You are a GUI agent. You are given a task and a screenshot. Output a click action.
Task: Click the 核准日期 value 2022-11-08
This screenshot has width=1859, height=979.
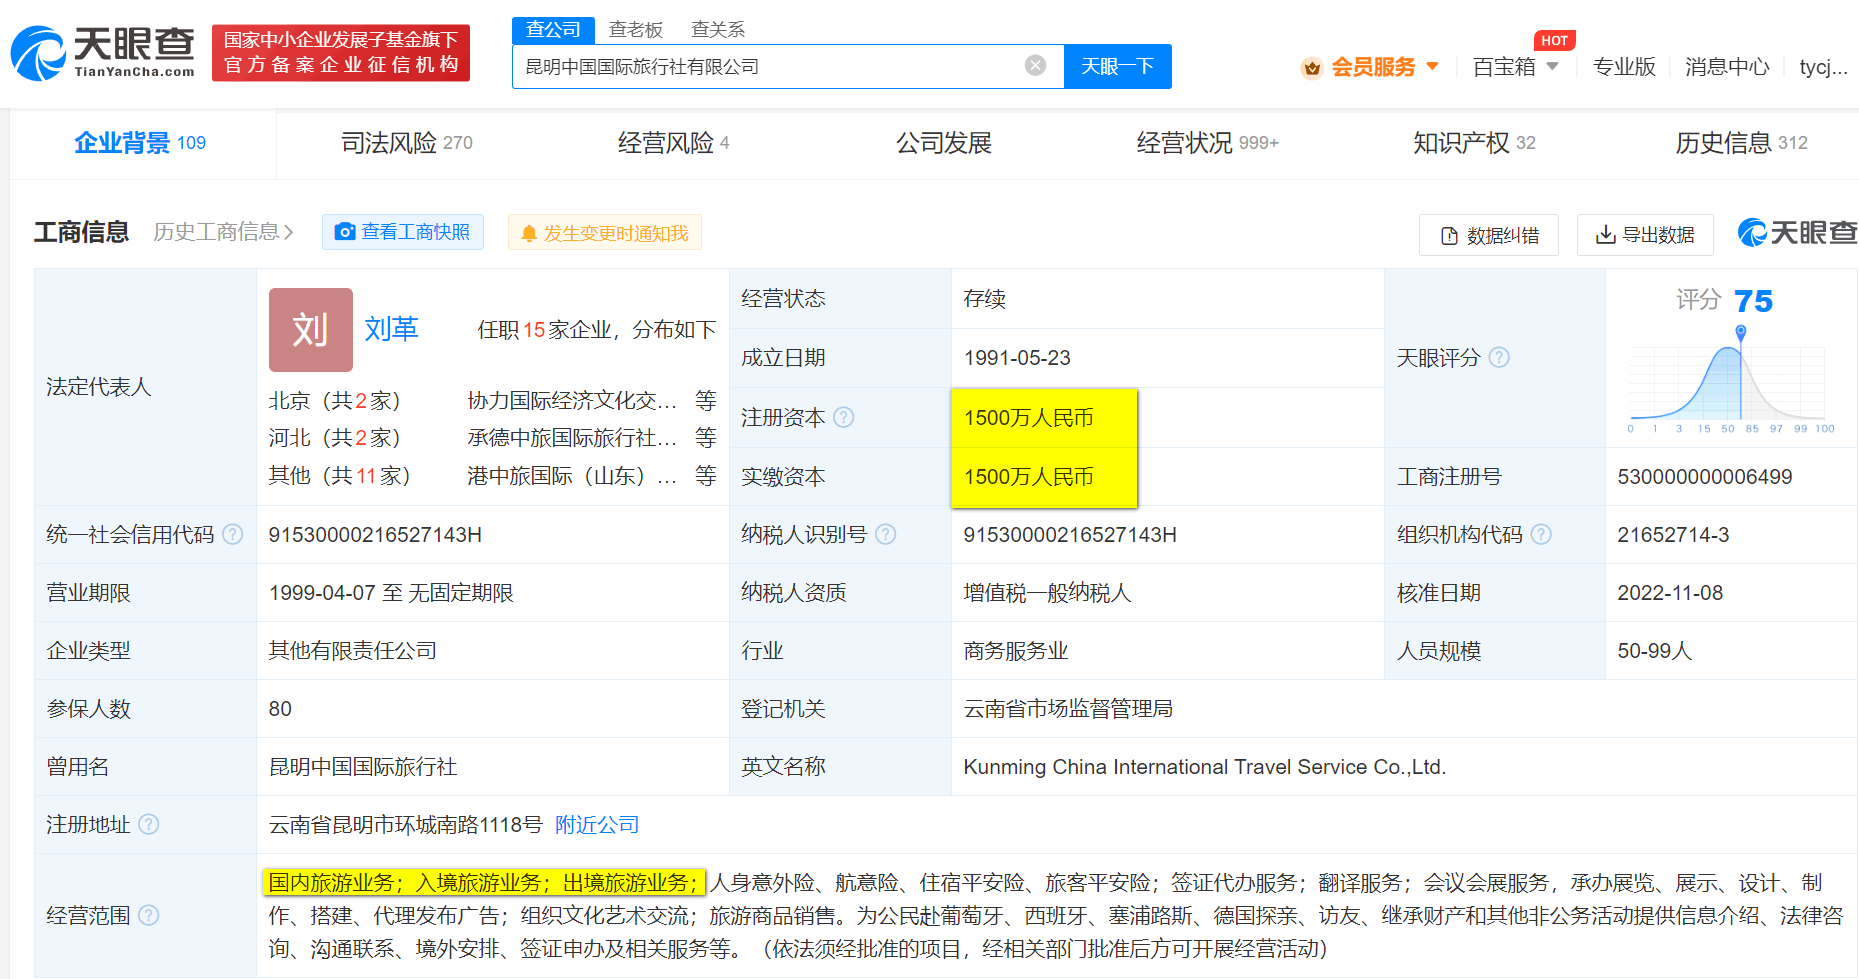pyautogui.click(x=1670, y=593)
